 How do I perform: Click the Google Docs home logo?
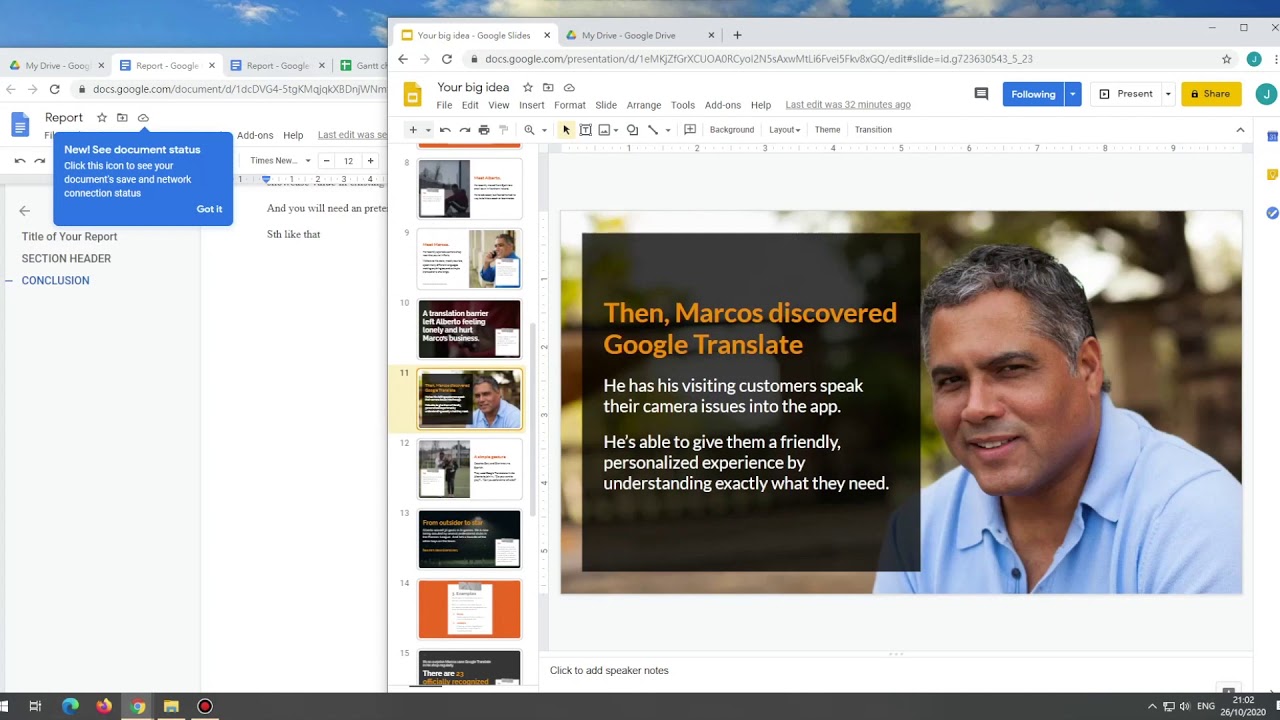(x=21, y=124)
